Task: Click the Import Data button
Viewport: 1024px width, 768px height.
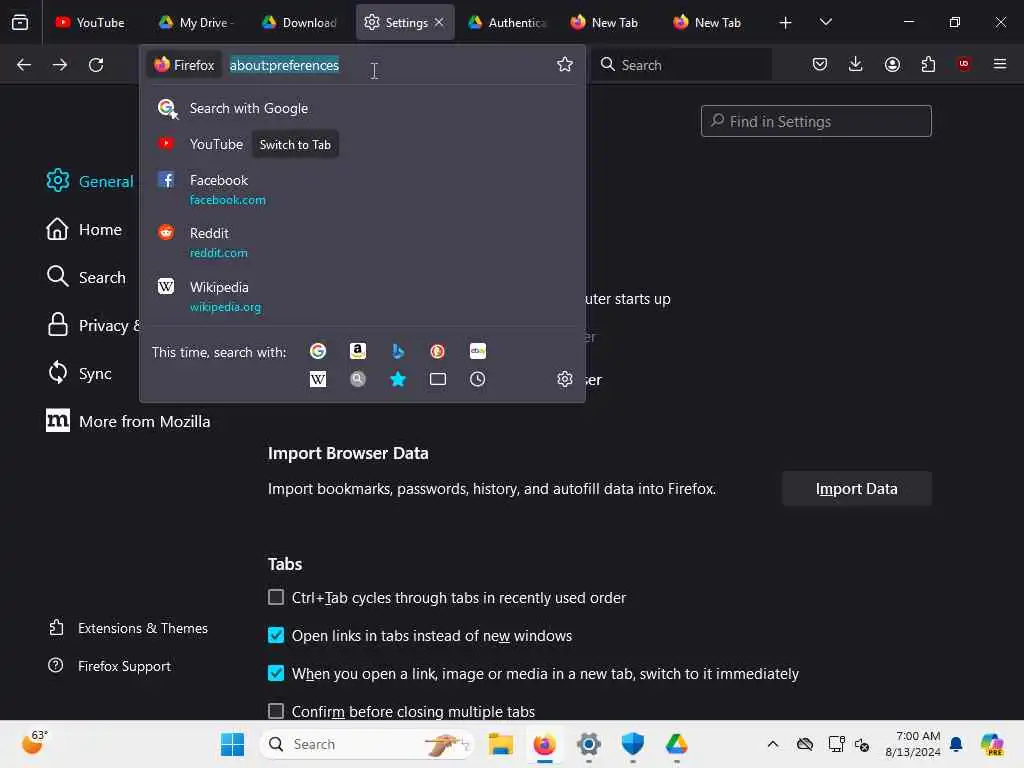Action: pyautogui.click(x=857, y=488)
